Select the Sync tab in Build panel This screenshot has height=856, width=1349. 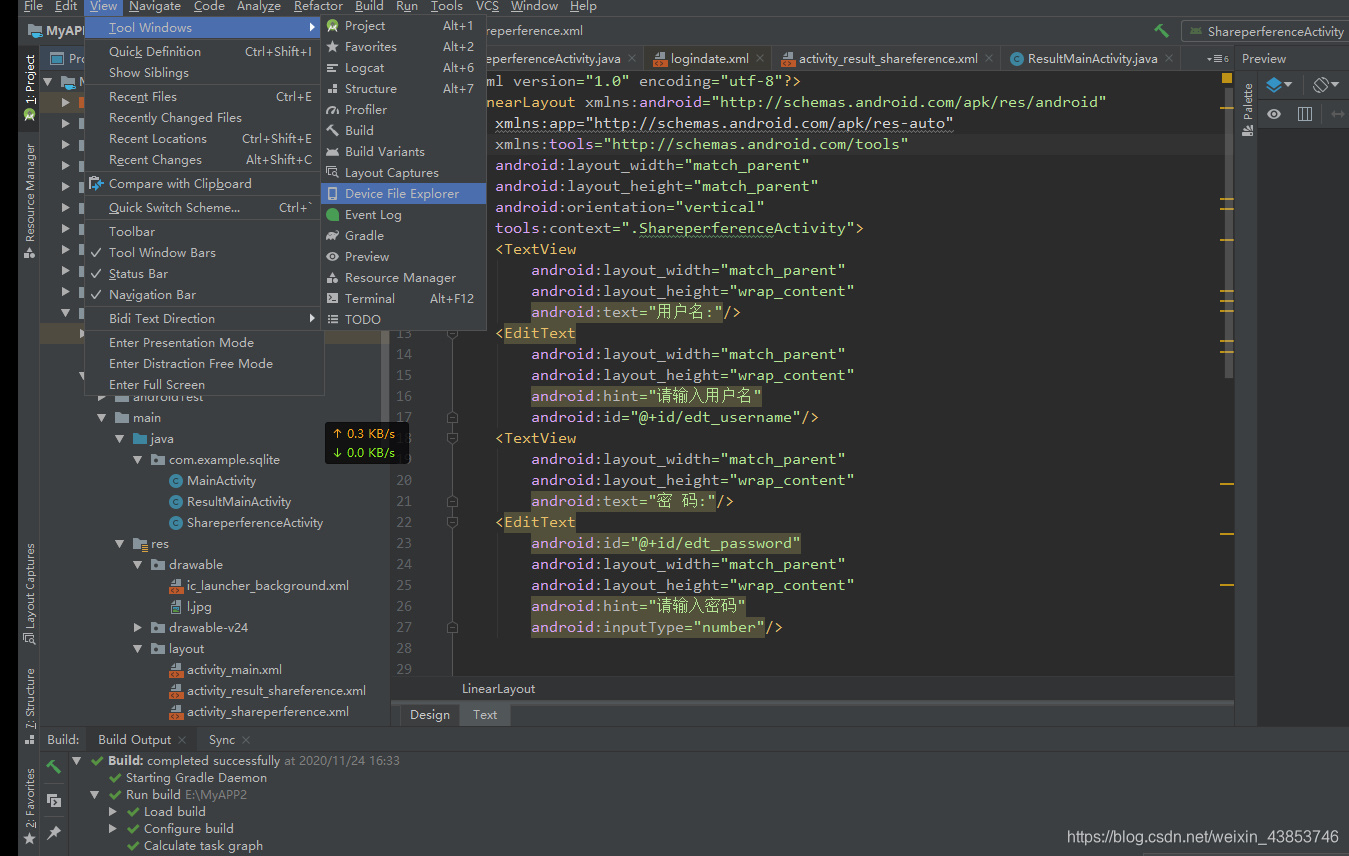click(222, 740)
